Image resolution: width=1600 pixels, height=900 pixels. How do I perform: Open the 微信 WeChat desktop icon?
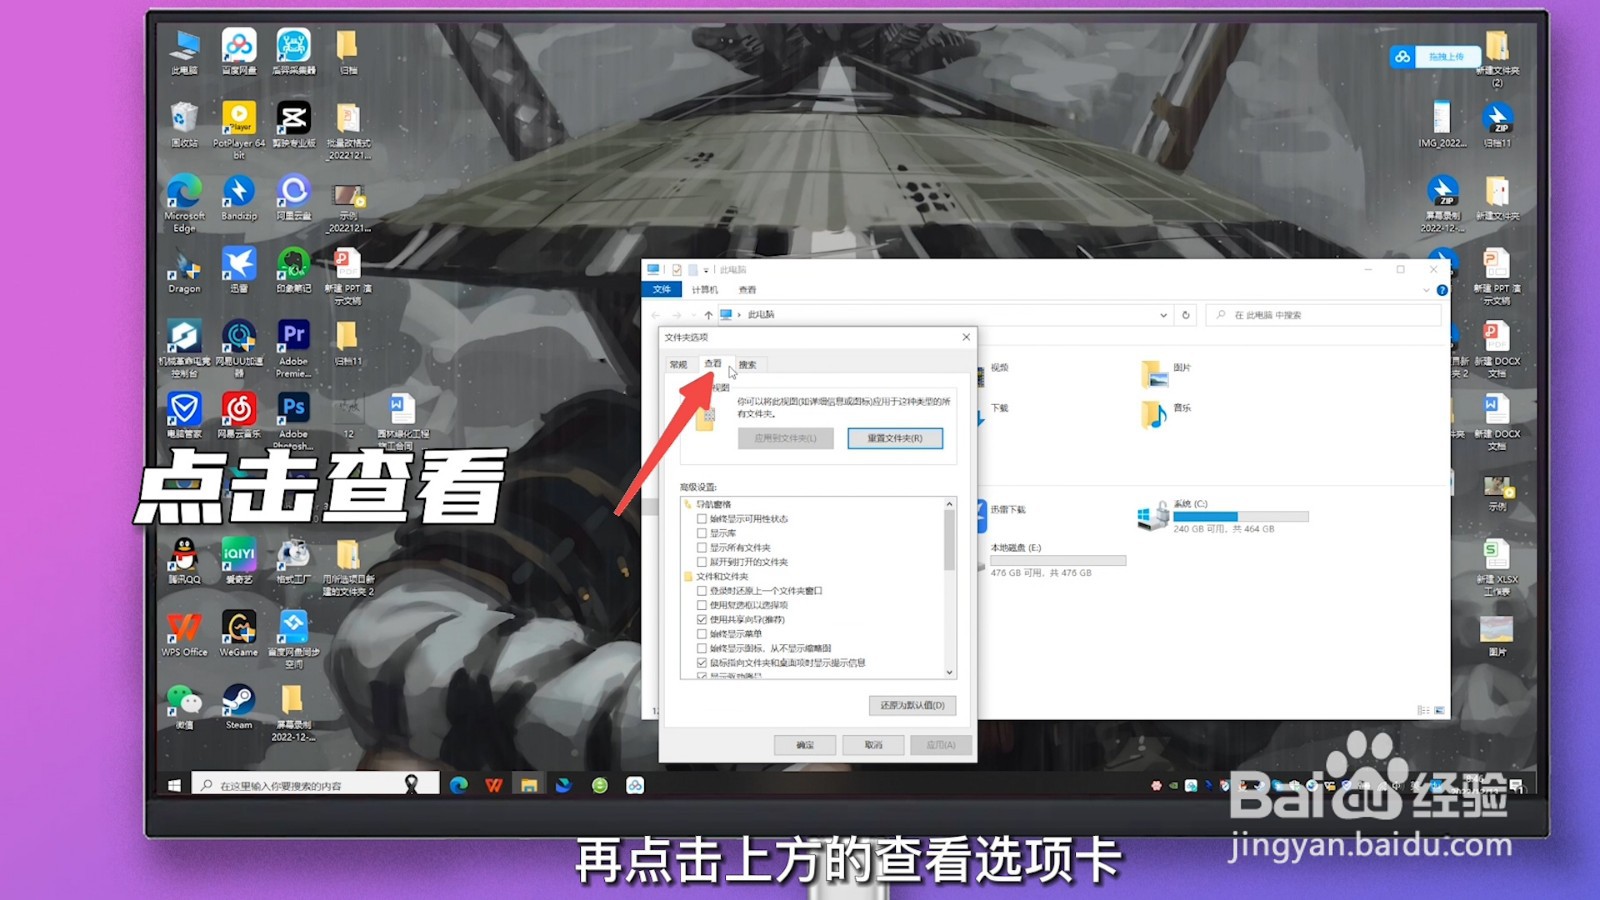[x=184, y=707]
